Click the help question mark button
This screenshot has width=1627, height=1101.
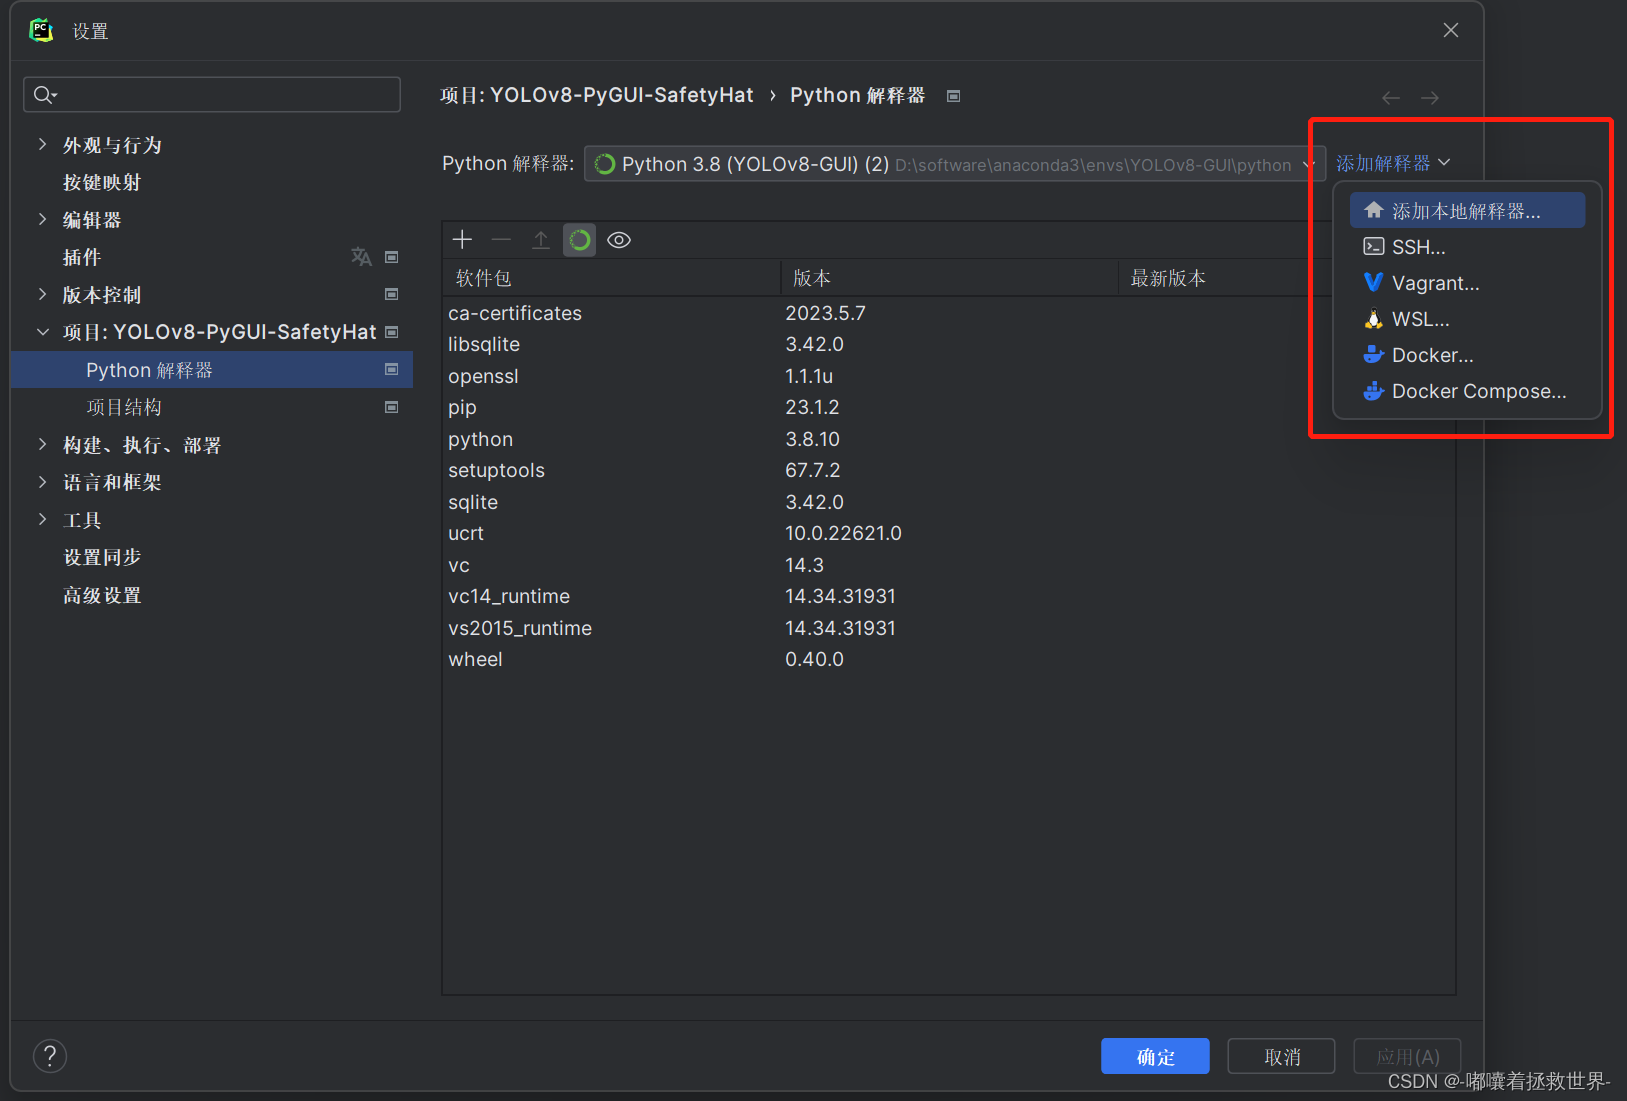[50, 1056]
